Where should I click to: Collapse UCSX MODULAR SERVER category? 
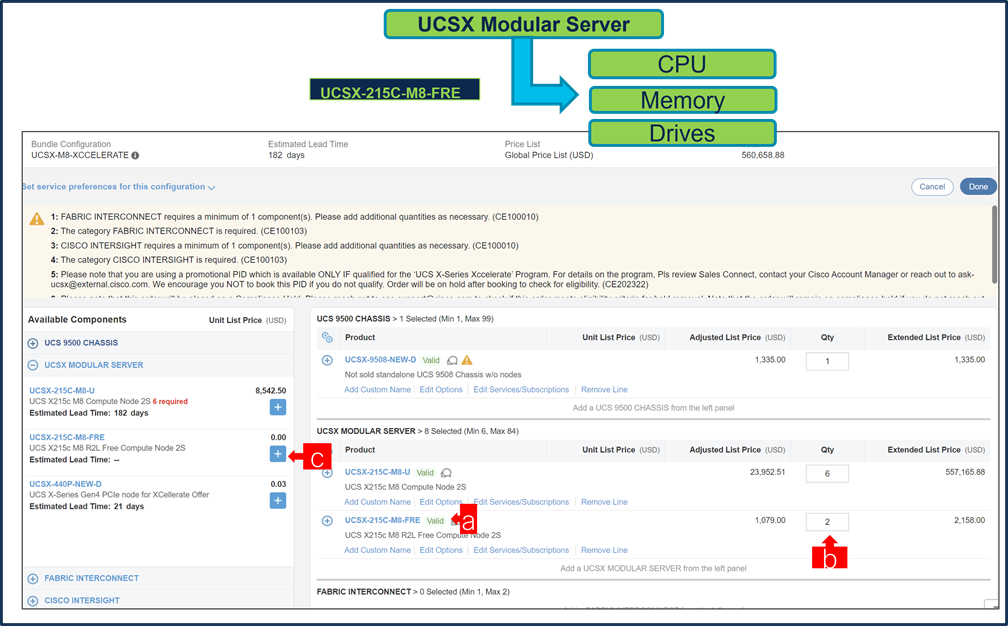[33, 365]
